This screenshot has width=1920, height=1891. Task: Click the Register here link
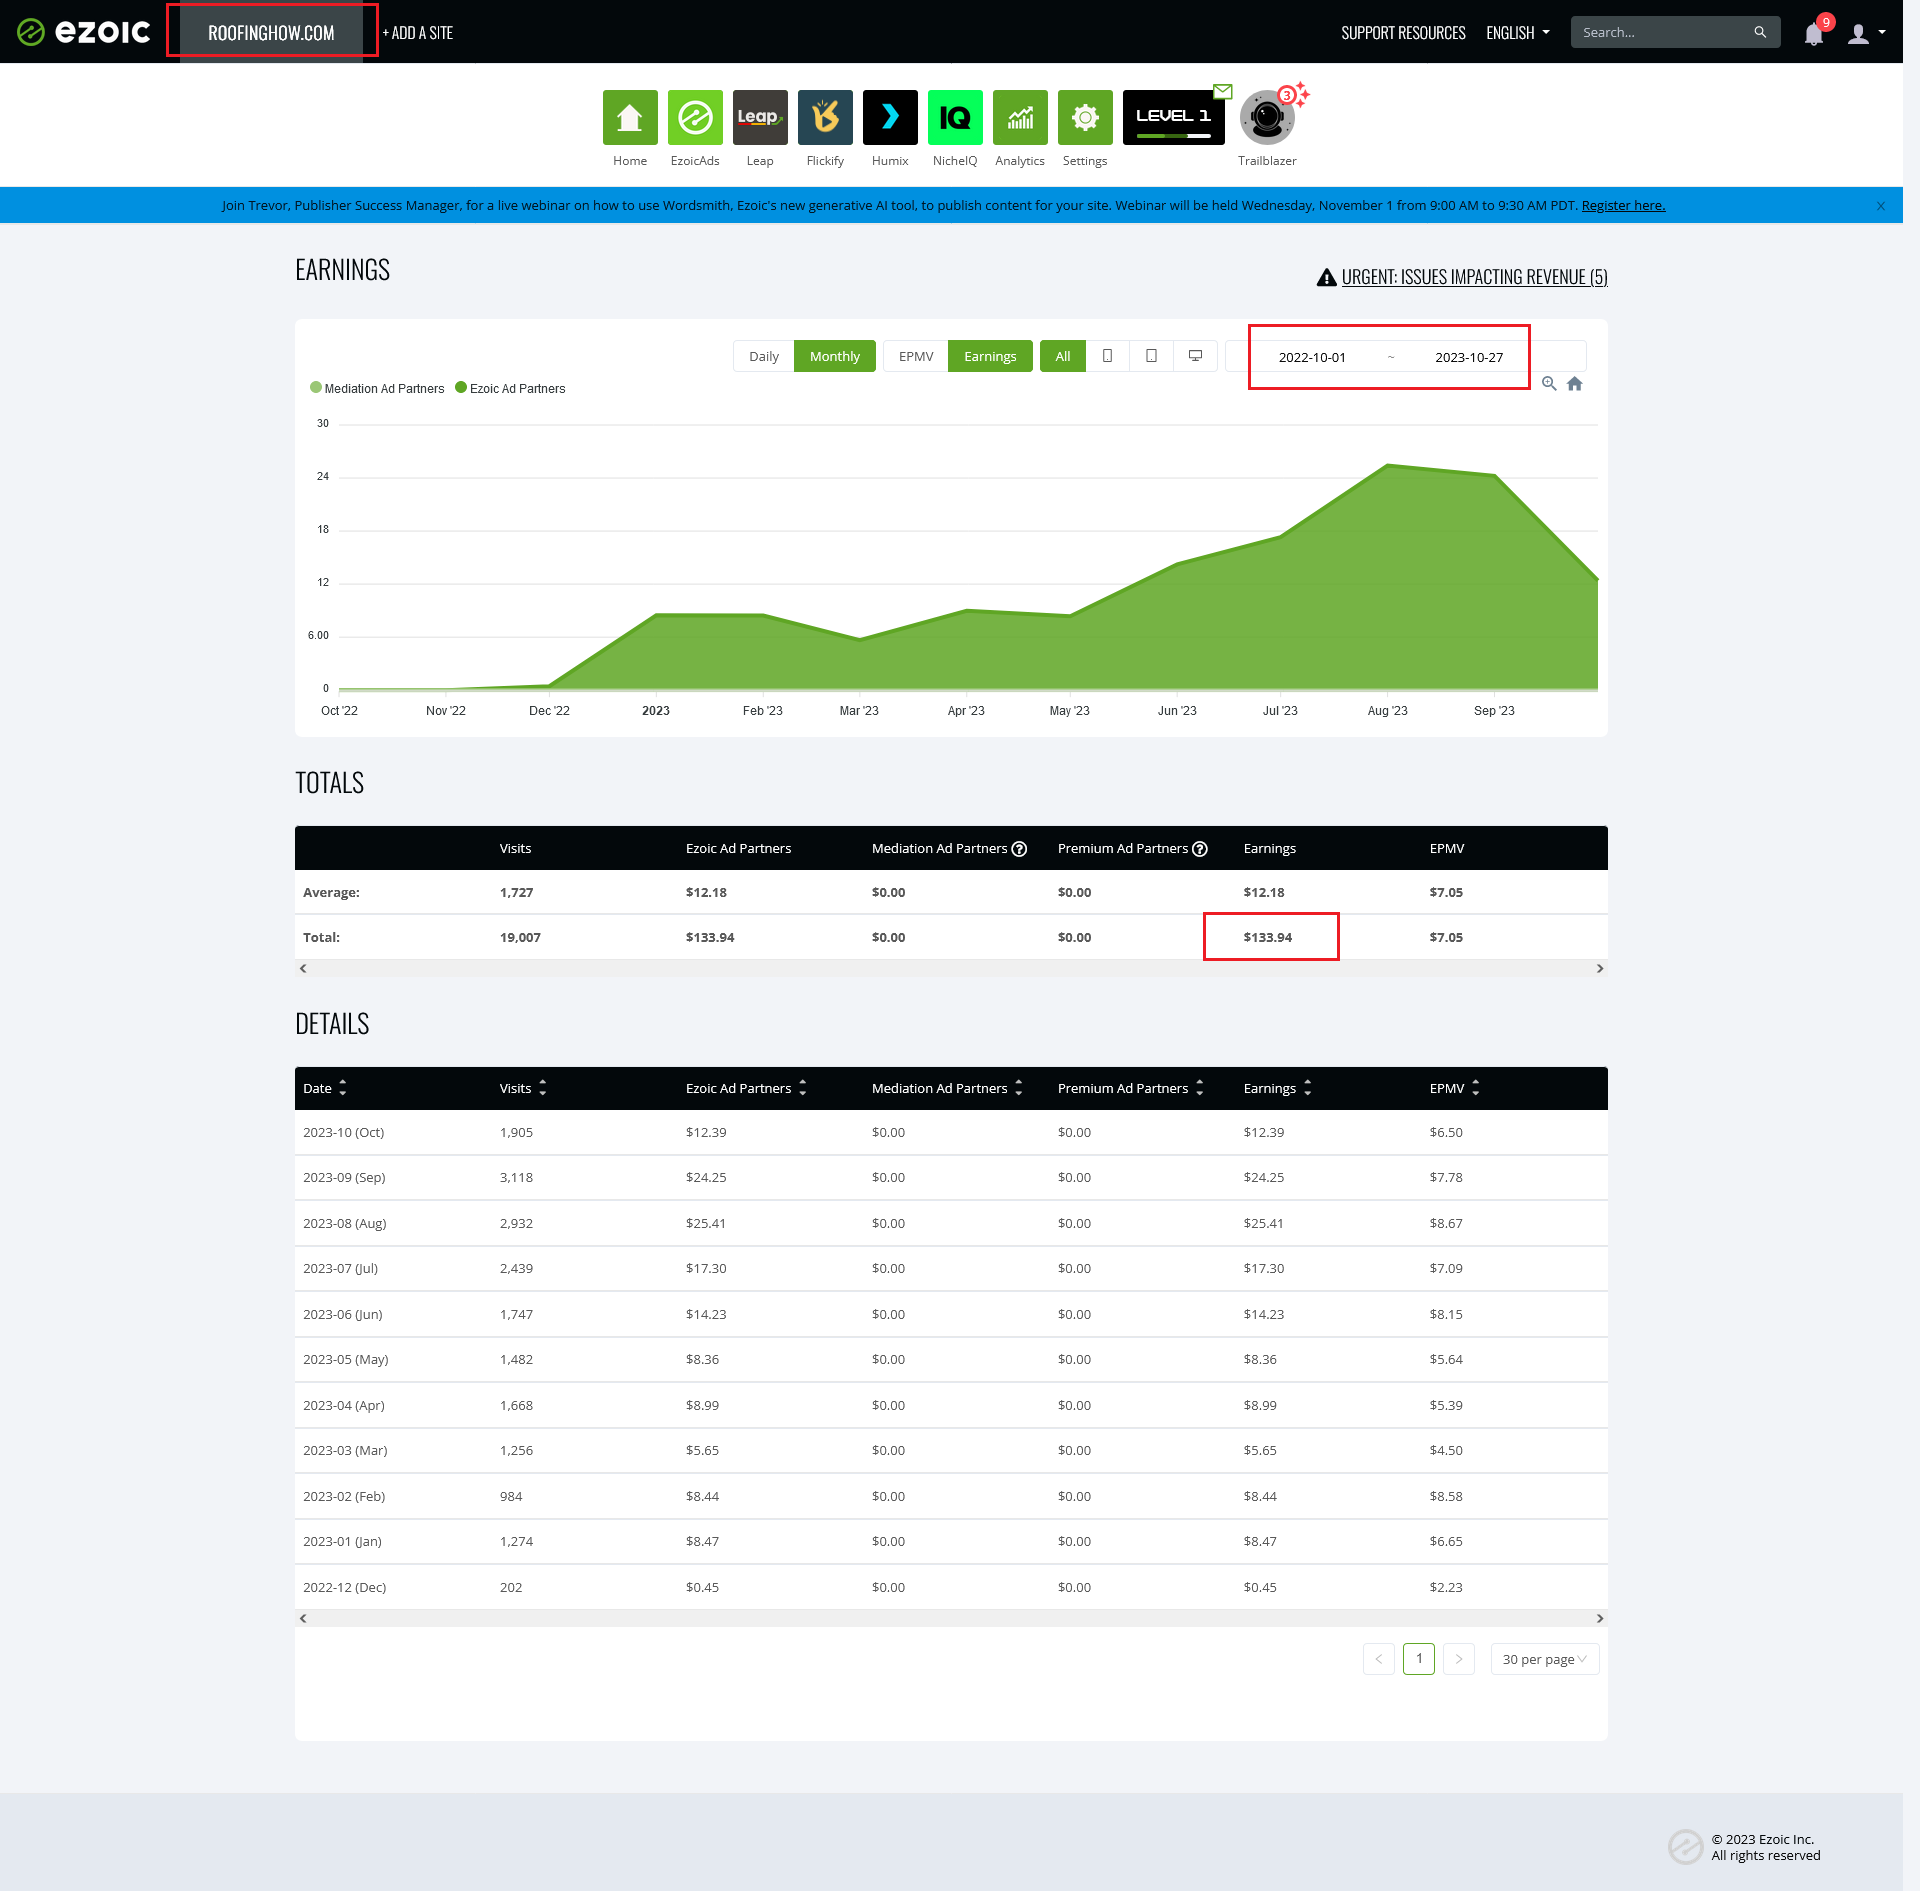pos(1623,205)
